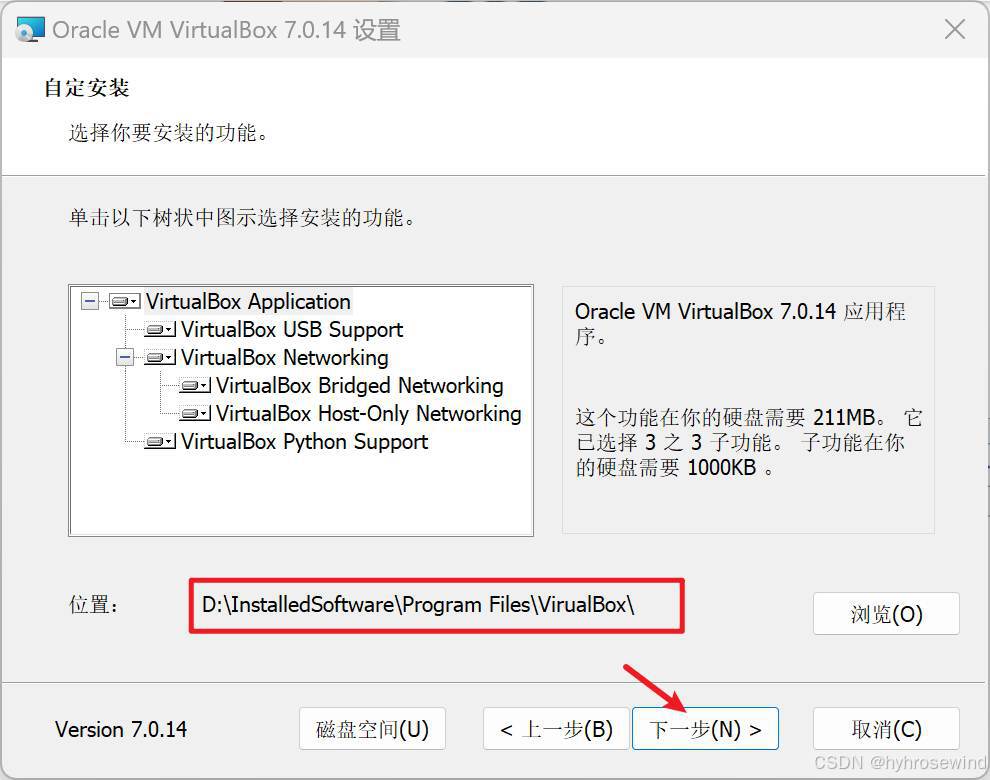Click the install location path field
Viewport: 990px width, 780px height.
(436, 605)
